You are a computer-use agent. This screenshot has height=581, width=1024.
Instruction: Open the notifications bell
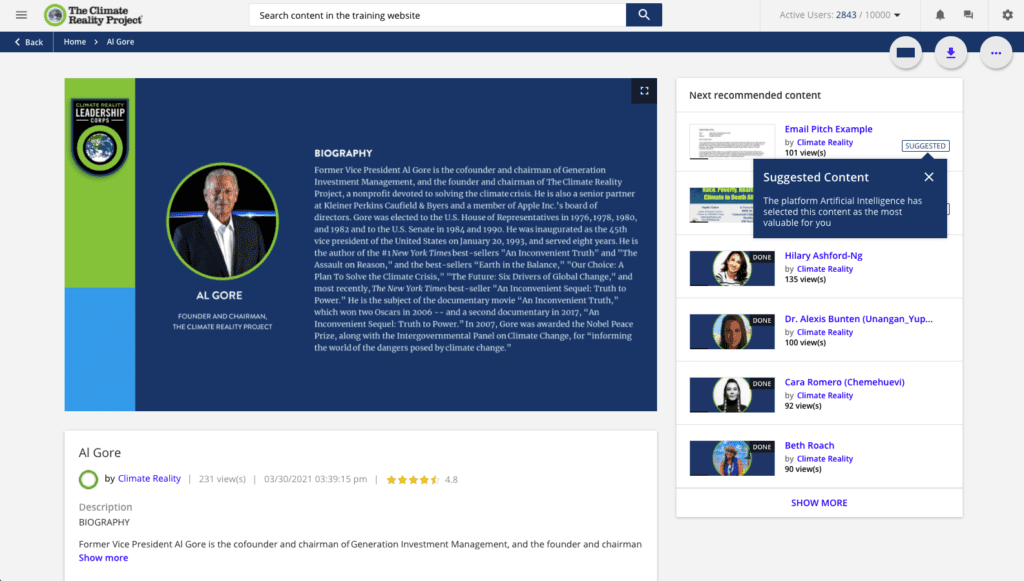pos(940,15)
